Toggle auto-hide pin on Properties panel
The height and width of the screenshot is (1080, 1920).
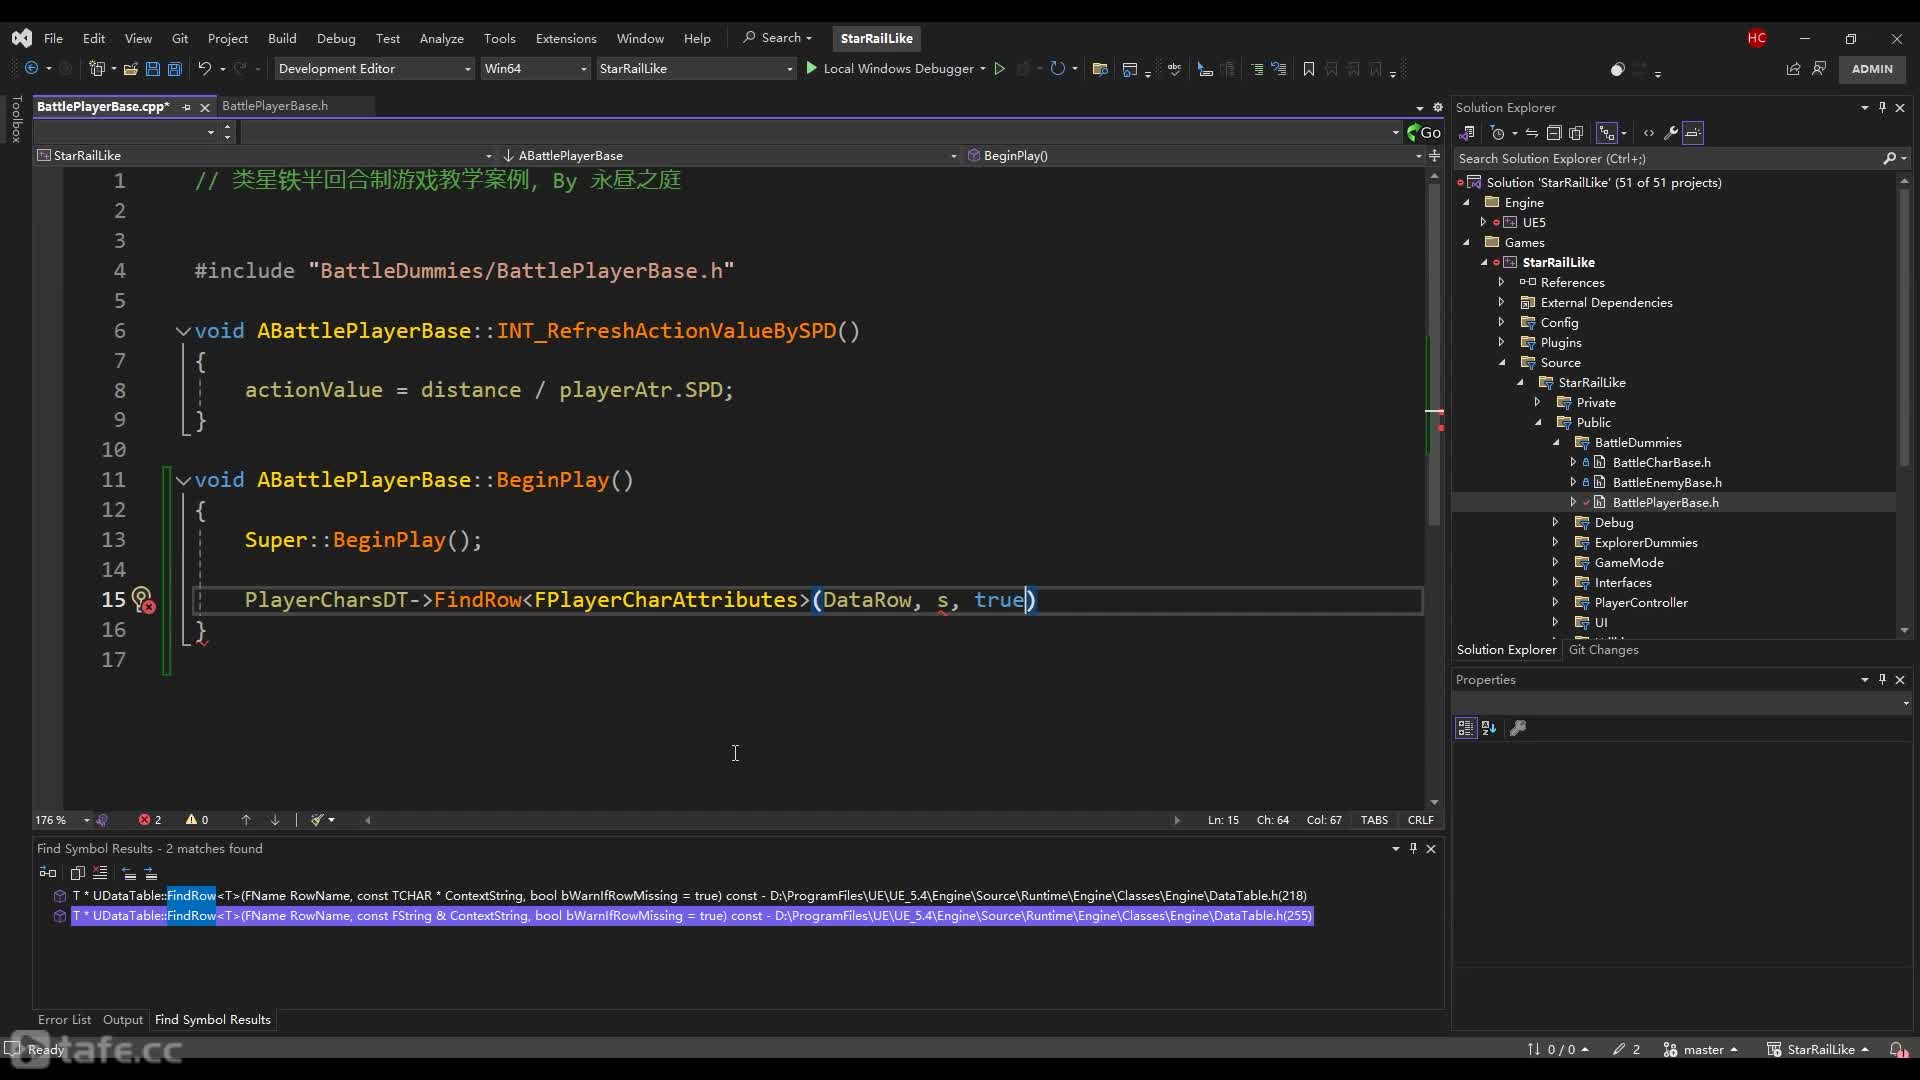[x=1882, y=679]
